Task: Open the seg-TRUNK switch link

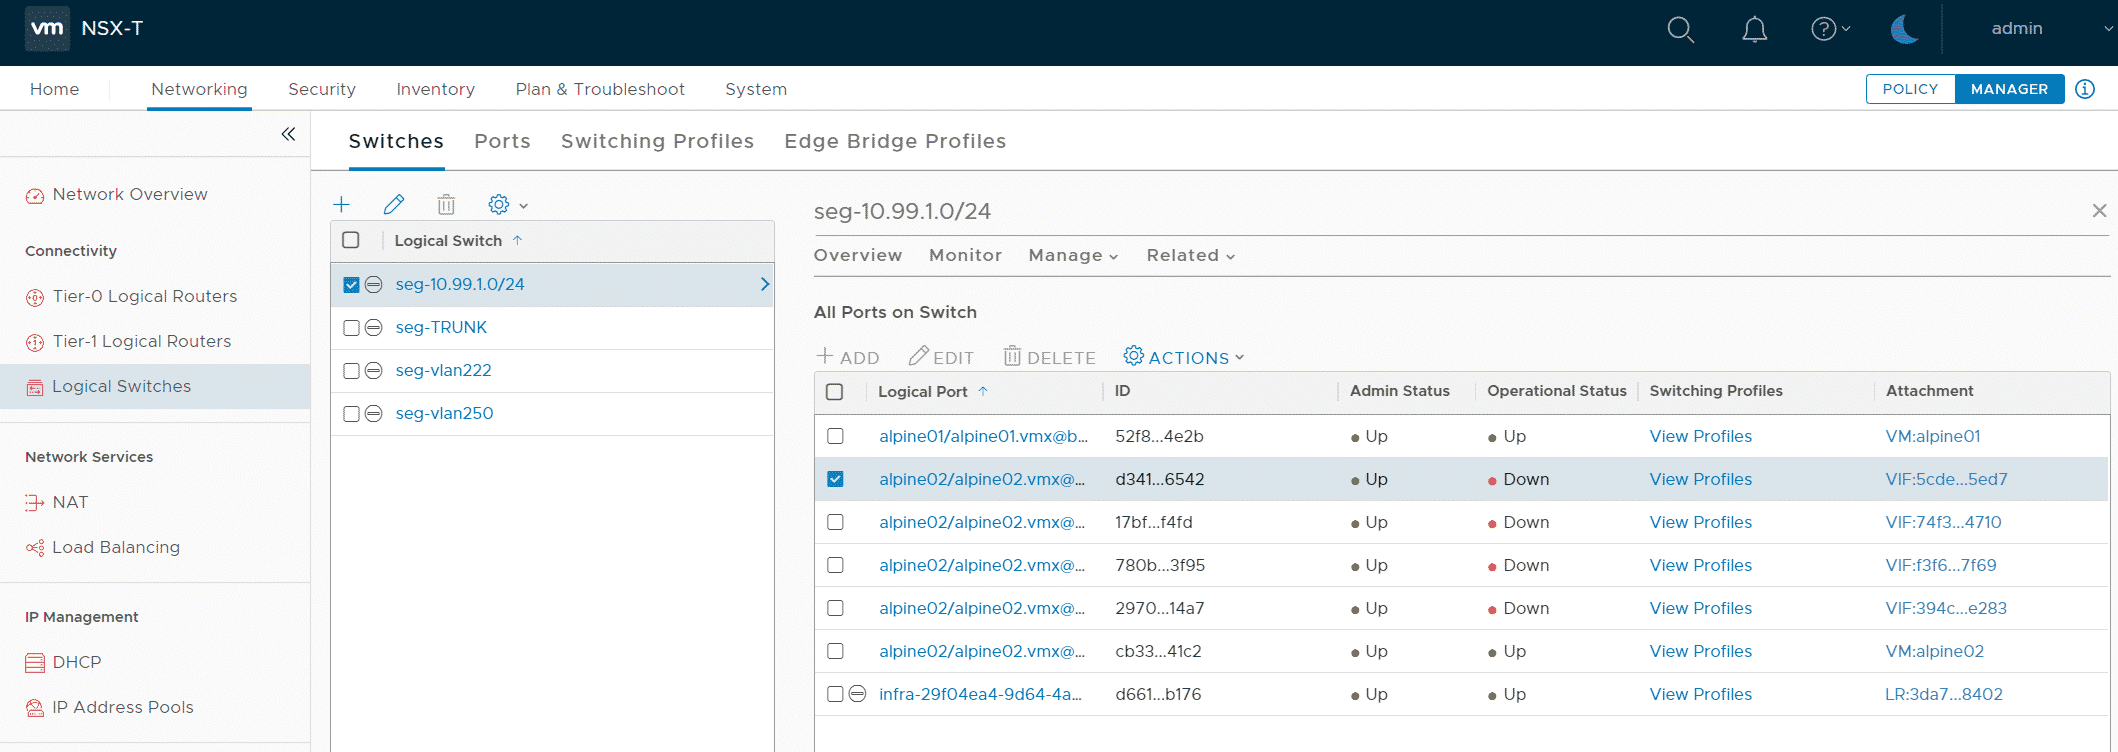Action: [x=441, y=328]
